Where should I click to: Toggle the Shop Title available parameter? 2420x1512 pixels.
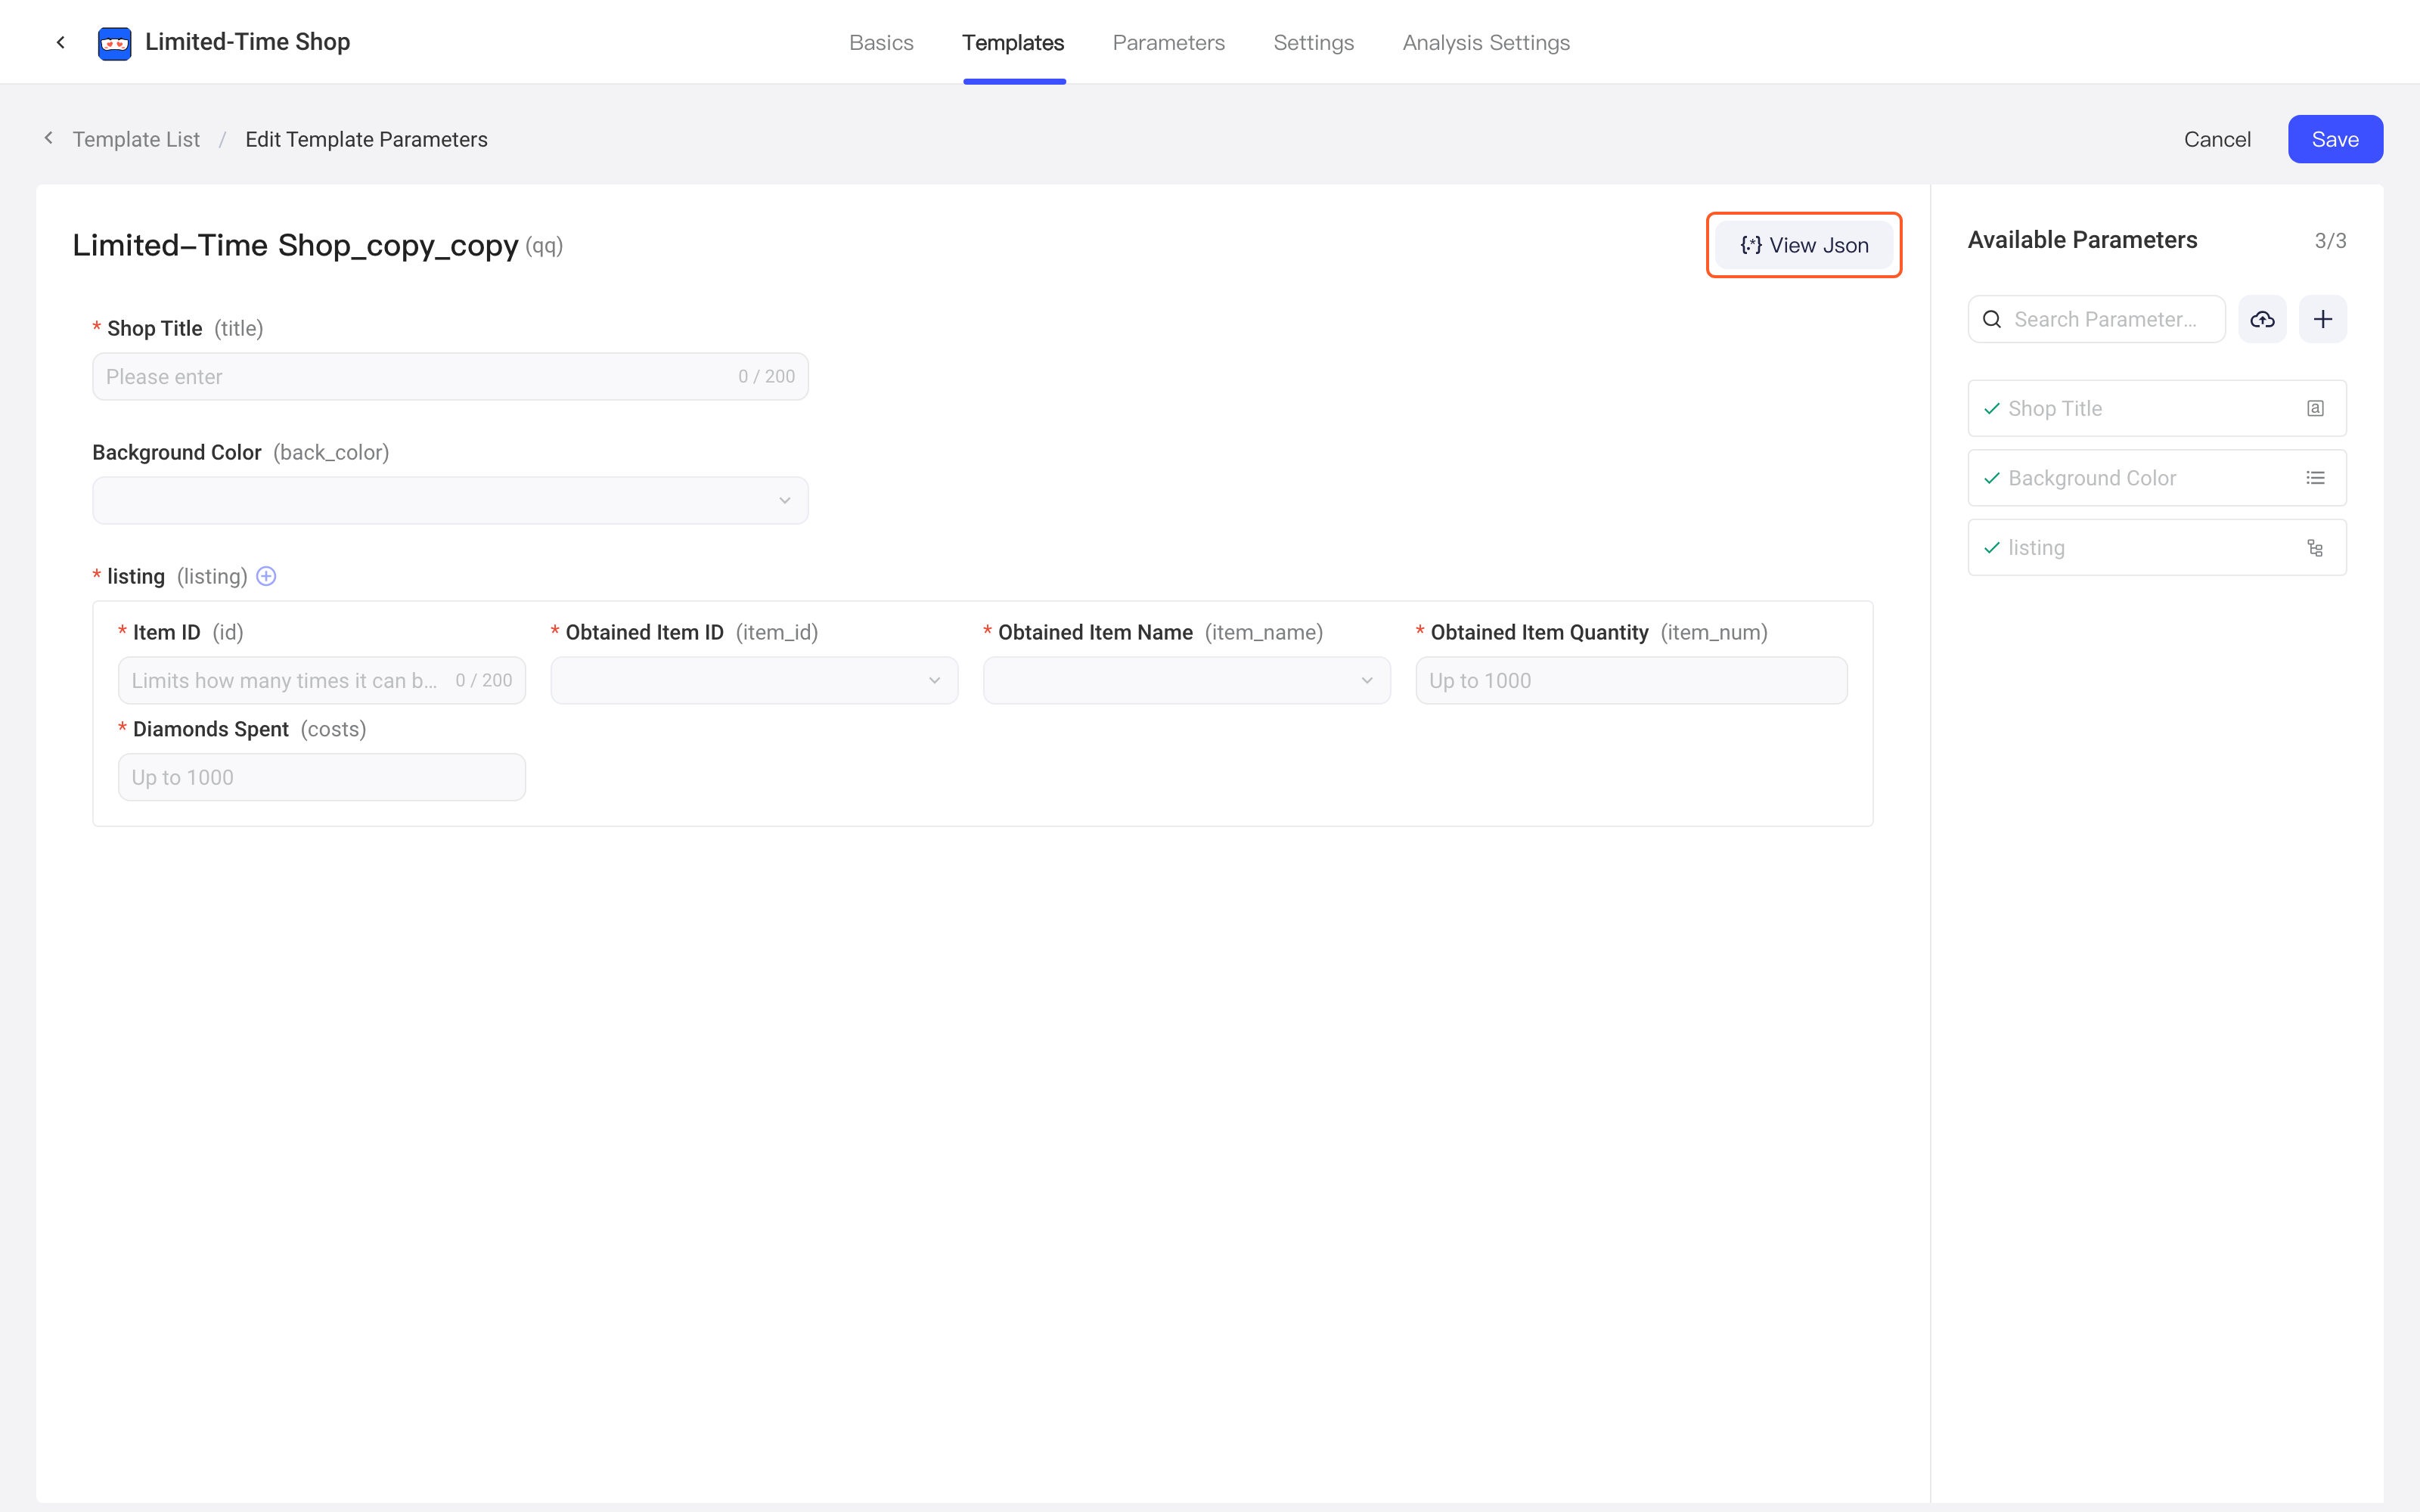point(2157,408)
